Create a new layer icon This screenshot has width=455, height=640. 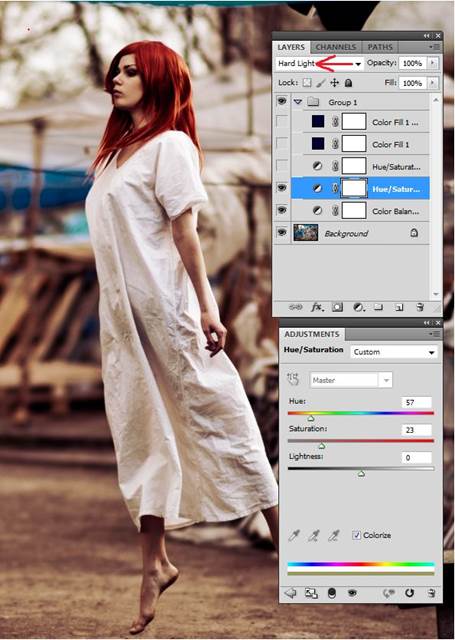click(399, 307)
